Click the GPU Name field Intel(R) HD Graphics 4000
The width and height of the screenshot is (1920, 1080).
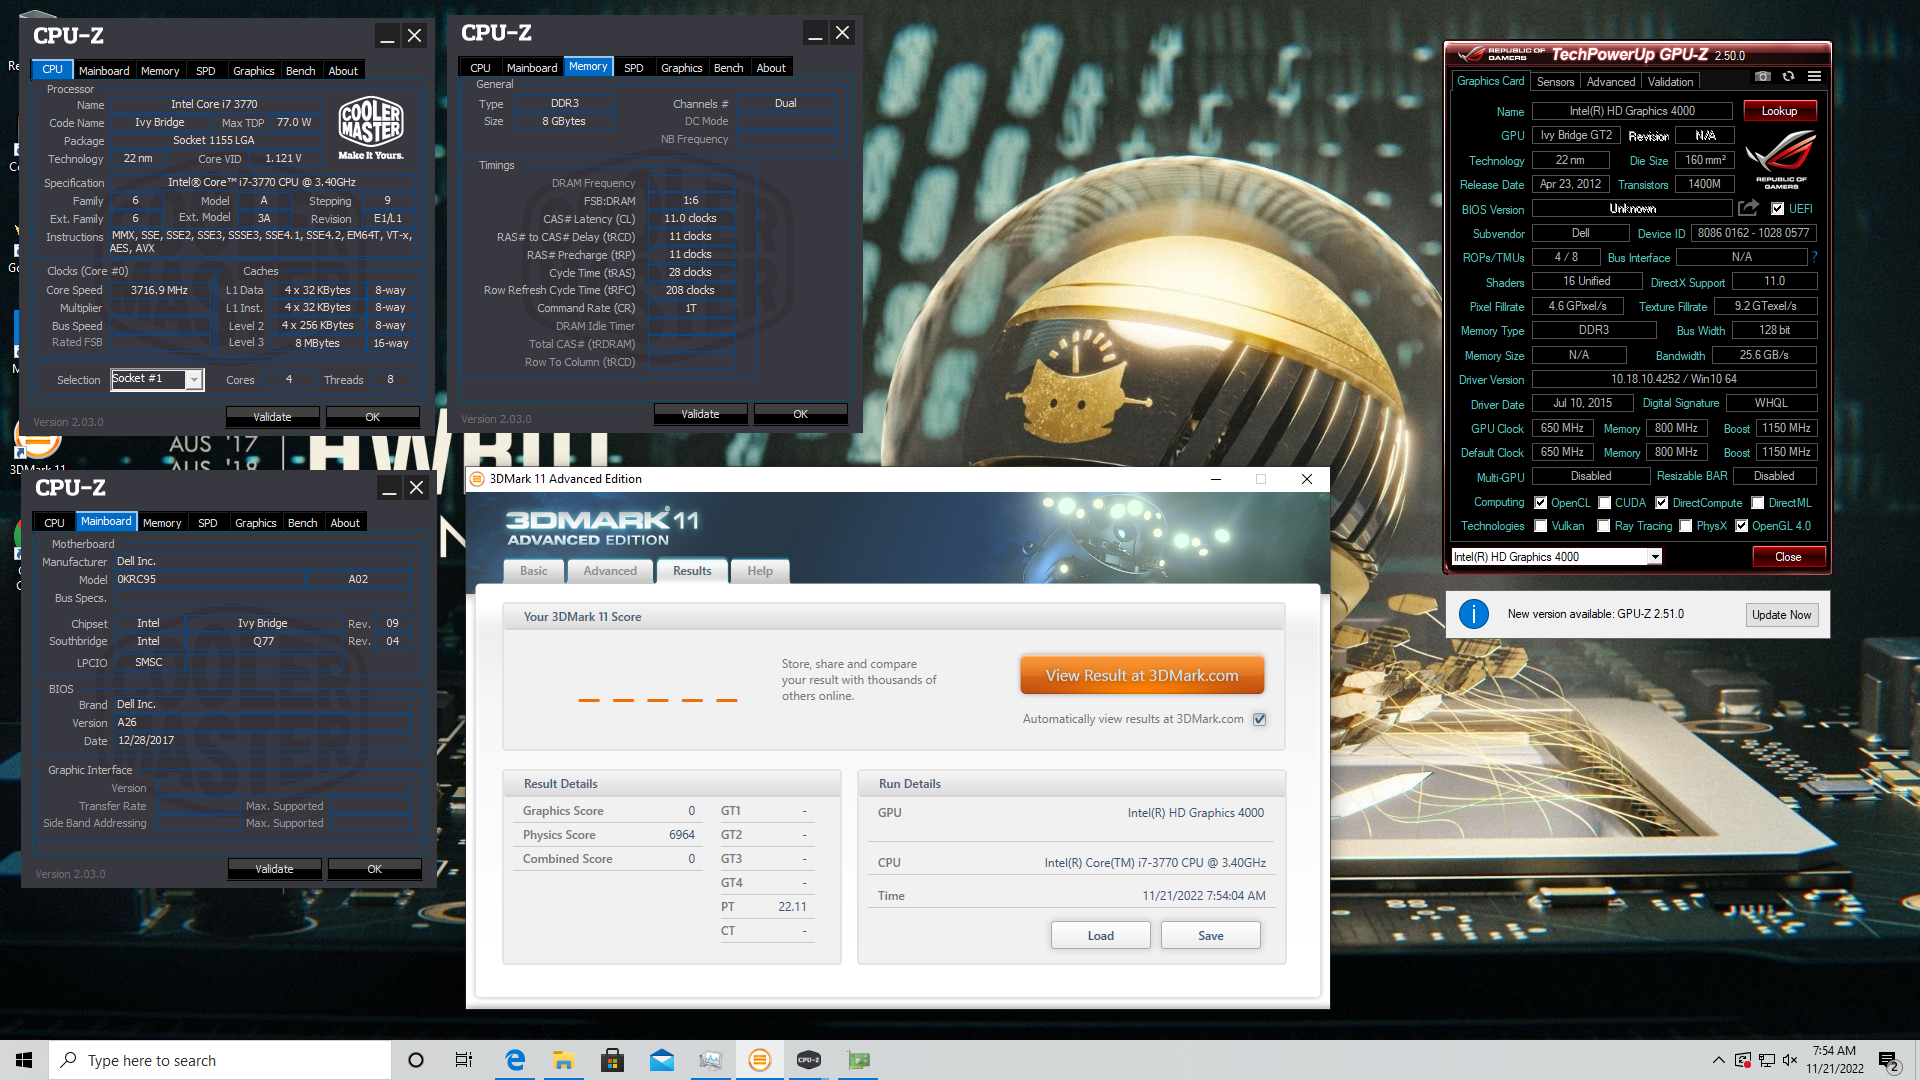1632,111
